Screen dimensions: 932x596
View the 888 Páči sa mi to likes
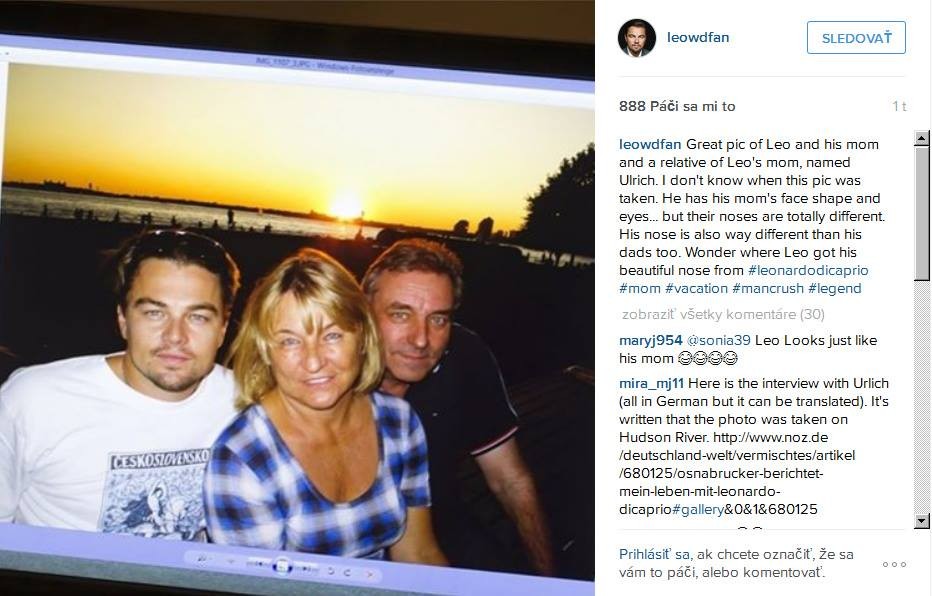677,106
